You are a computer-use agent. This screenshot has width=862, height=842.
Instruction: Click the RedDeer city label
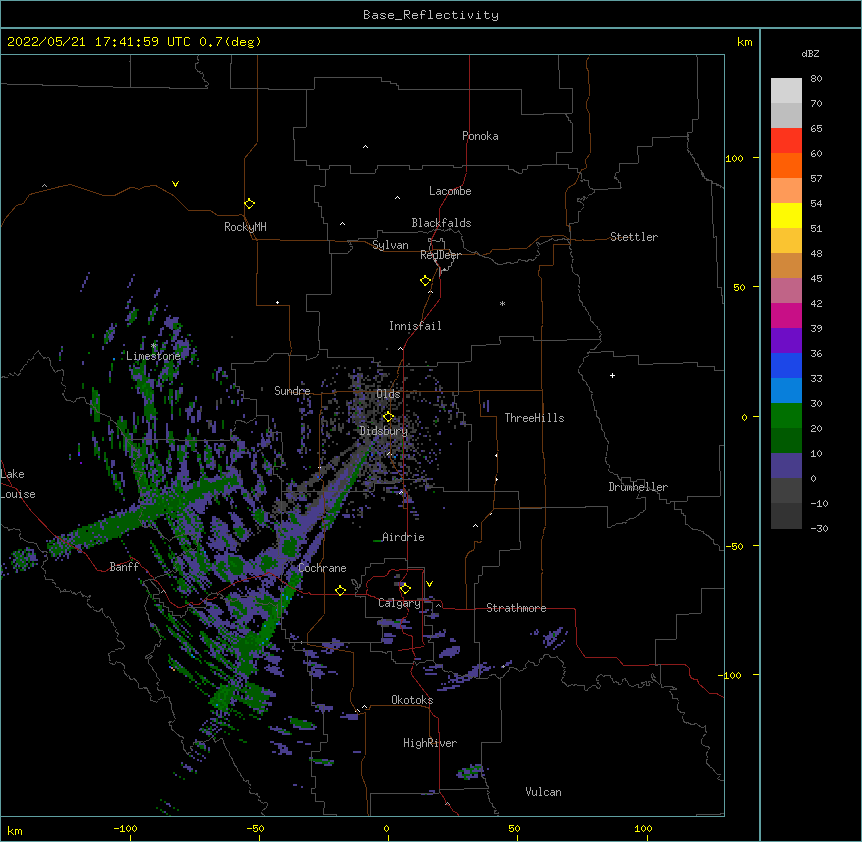tap(440, 255)
